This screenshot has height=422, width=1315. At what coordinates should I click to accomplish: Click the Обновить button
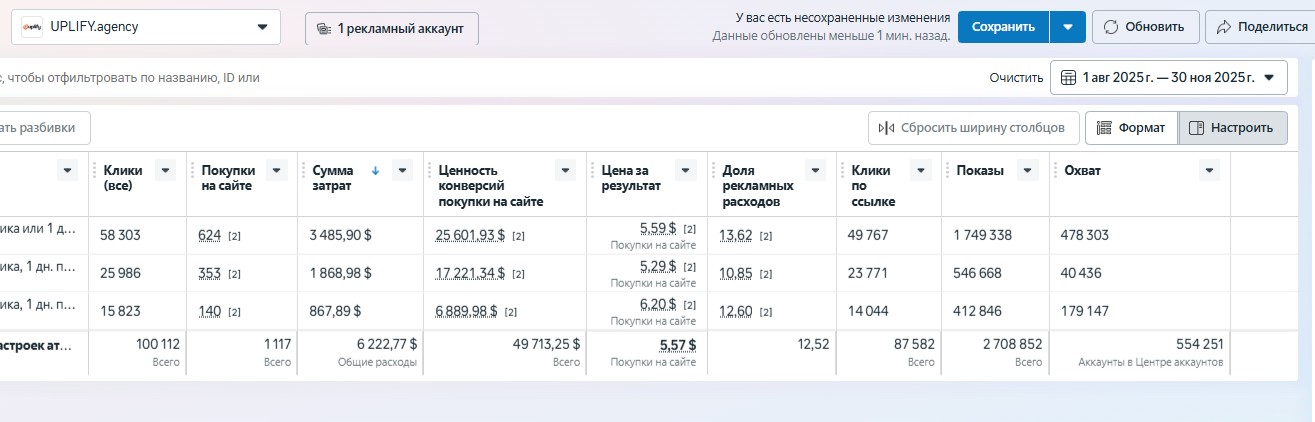point(1145,27)
